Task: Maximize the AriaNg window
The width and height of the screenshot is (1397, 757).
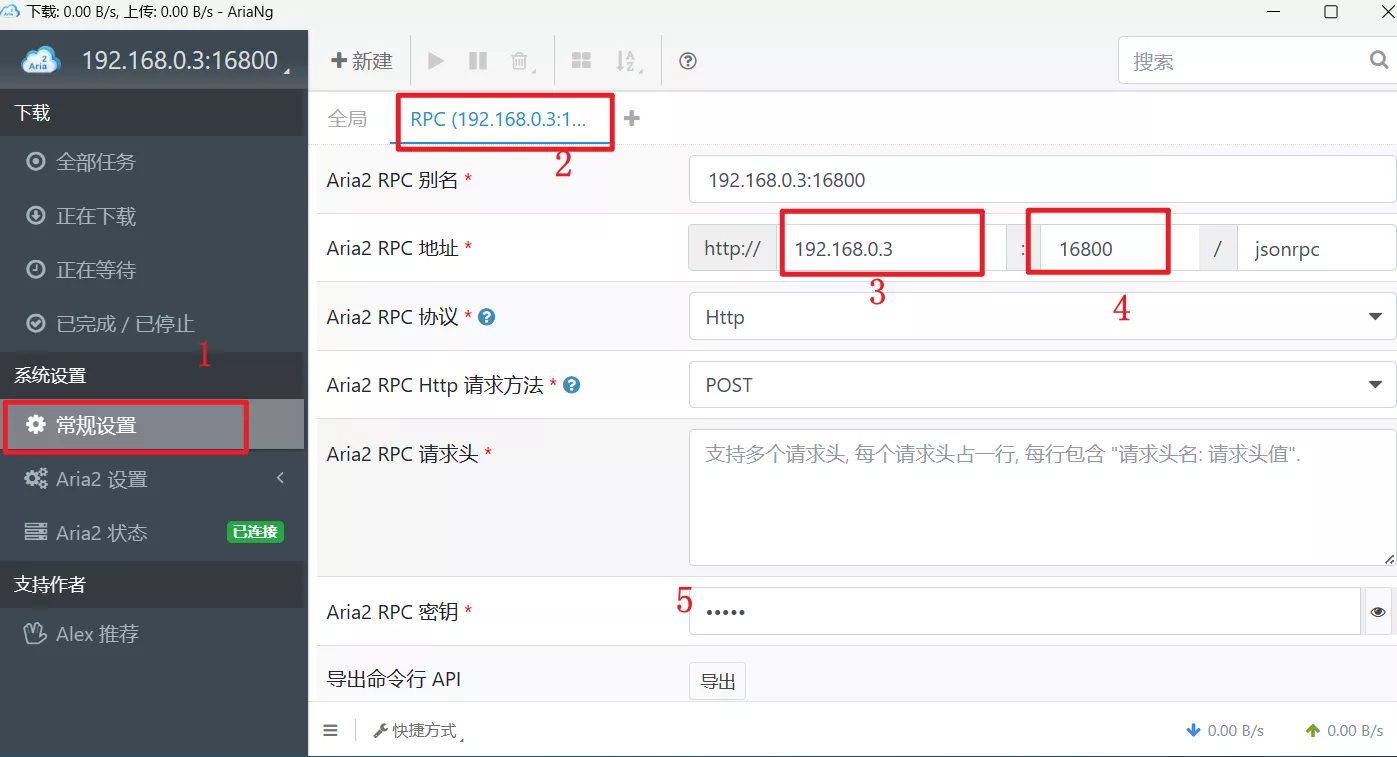Action: pyautogui.click(x=1331, y=12)
